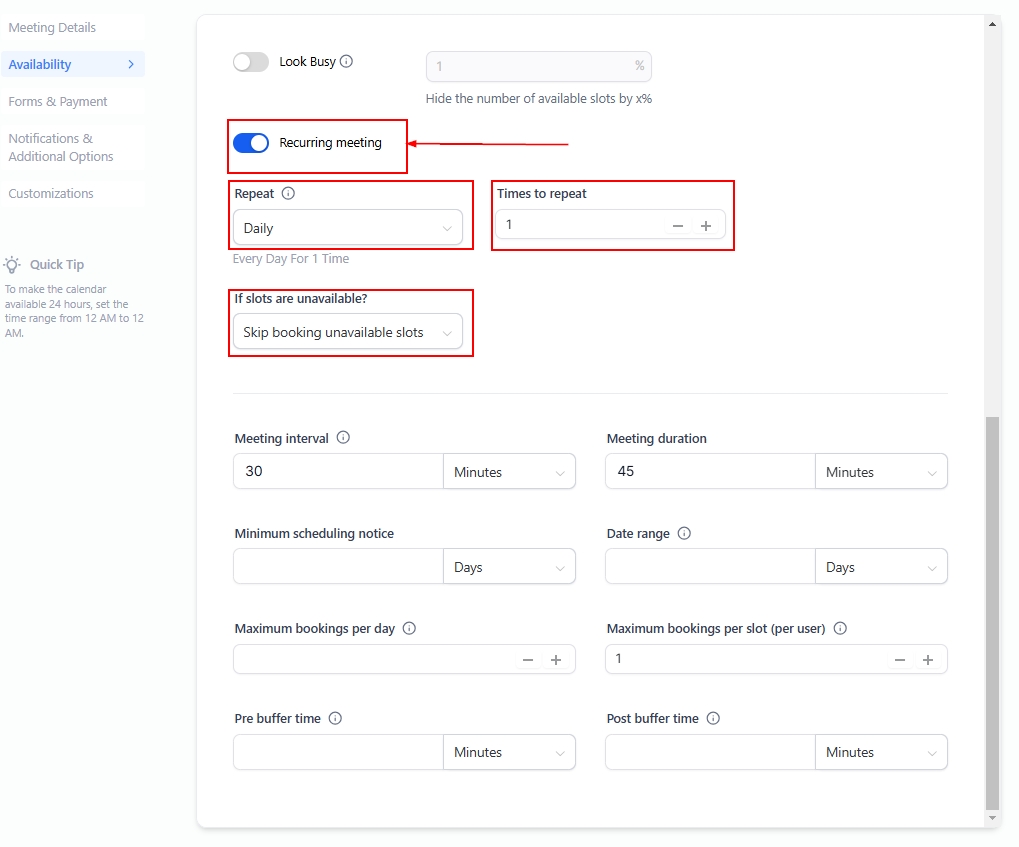The image size is (1019, 847).
Task: Click info icon beside Repeat label
Action: (288, 194)
